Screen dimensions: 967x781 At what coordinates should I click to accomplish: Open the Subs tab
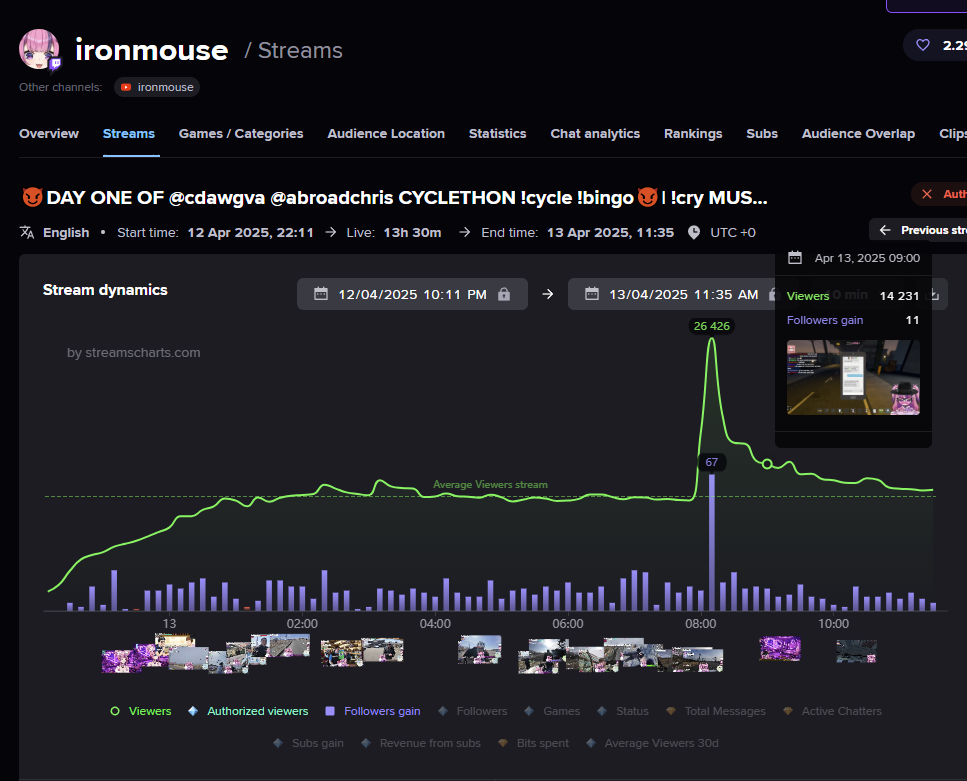762,133
